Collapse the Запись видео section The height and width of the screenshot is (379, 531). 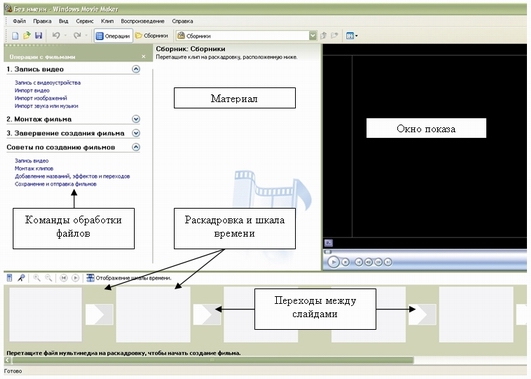point(136,69)
